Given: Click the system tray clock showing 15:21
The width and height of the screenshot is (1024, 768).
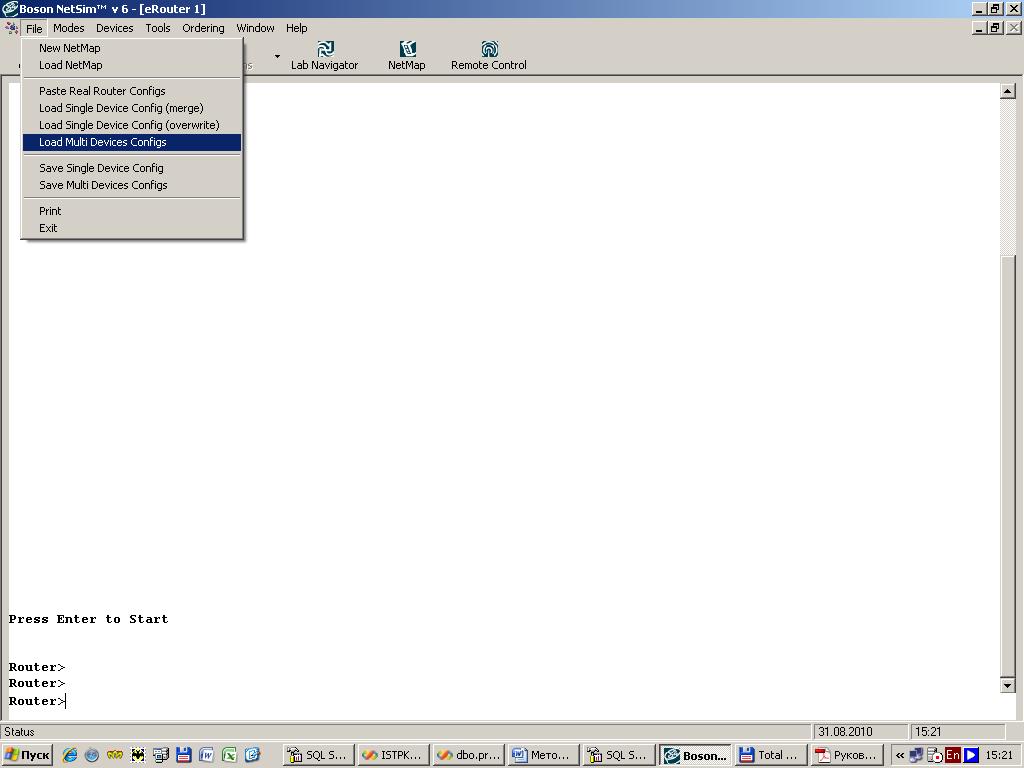Looking at the screenshot, I should (x=999, y=755).
